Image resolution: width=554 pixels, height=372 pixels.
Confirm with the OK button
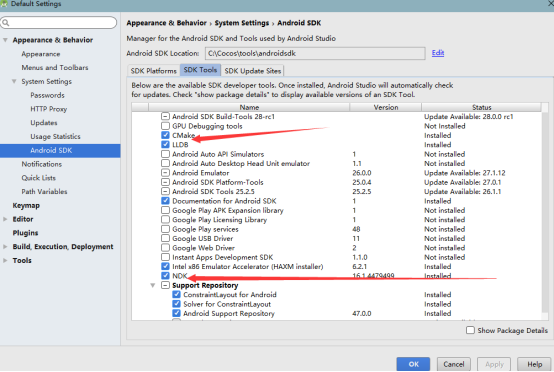[x=413, y=364]
